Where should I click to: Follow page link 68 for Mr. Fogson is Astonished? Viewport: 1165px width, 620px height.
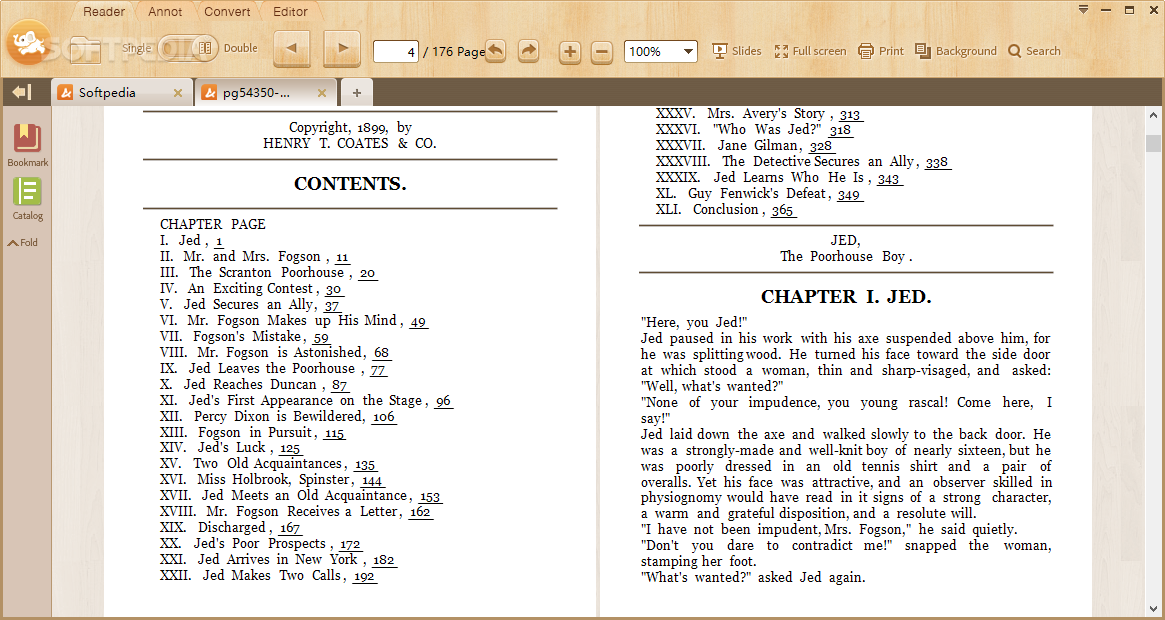point(381,353)
